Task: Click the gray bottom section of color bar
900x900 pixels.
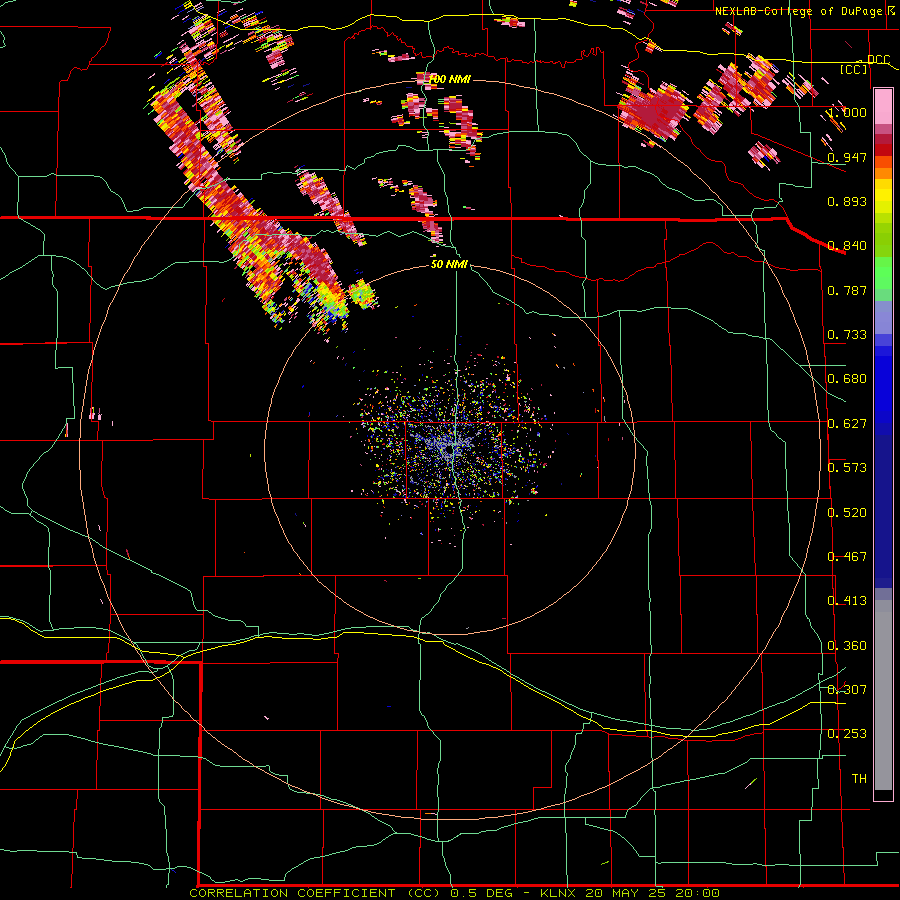Action: (883, 695)
